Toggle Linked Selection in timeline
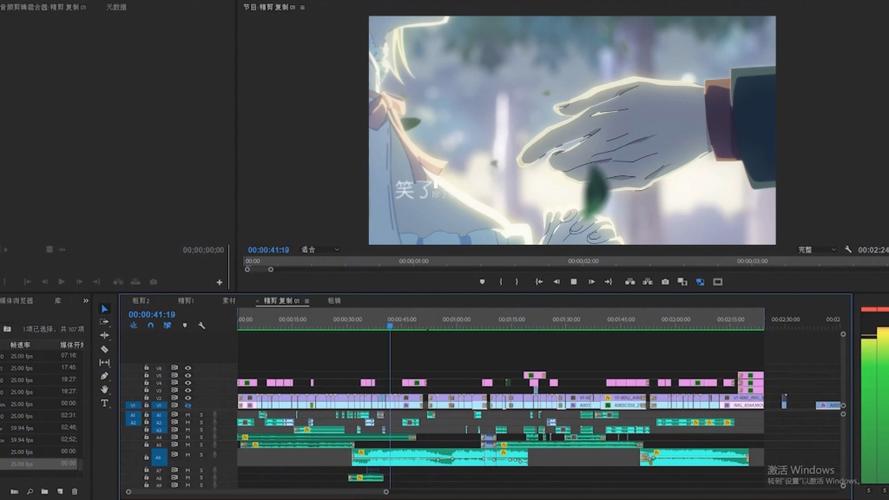The width and height of the screenshot is (889, 500). click(x=167, y=325)
